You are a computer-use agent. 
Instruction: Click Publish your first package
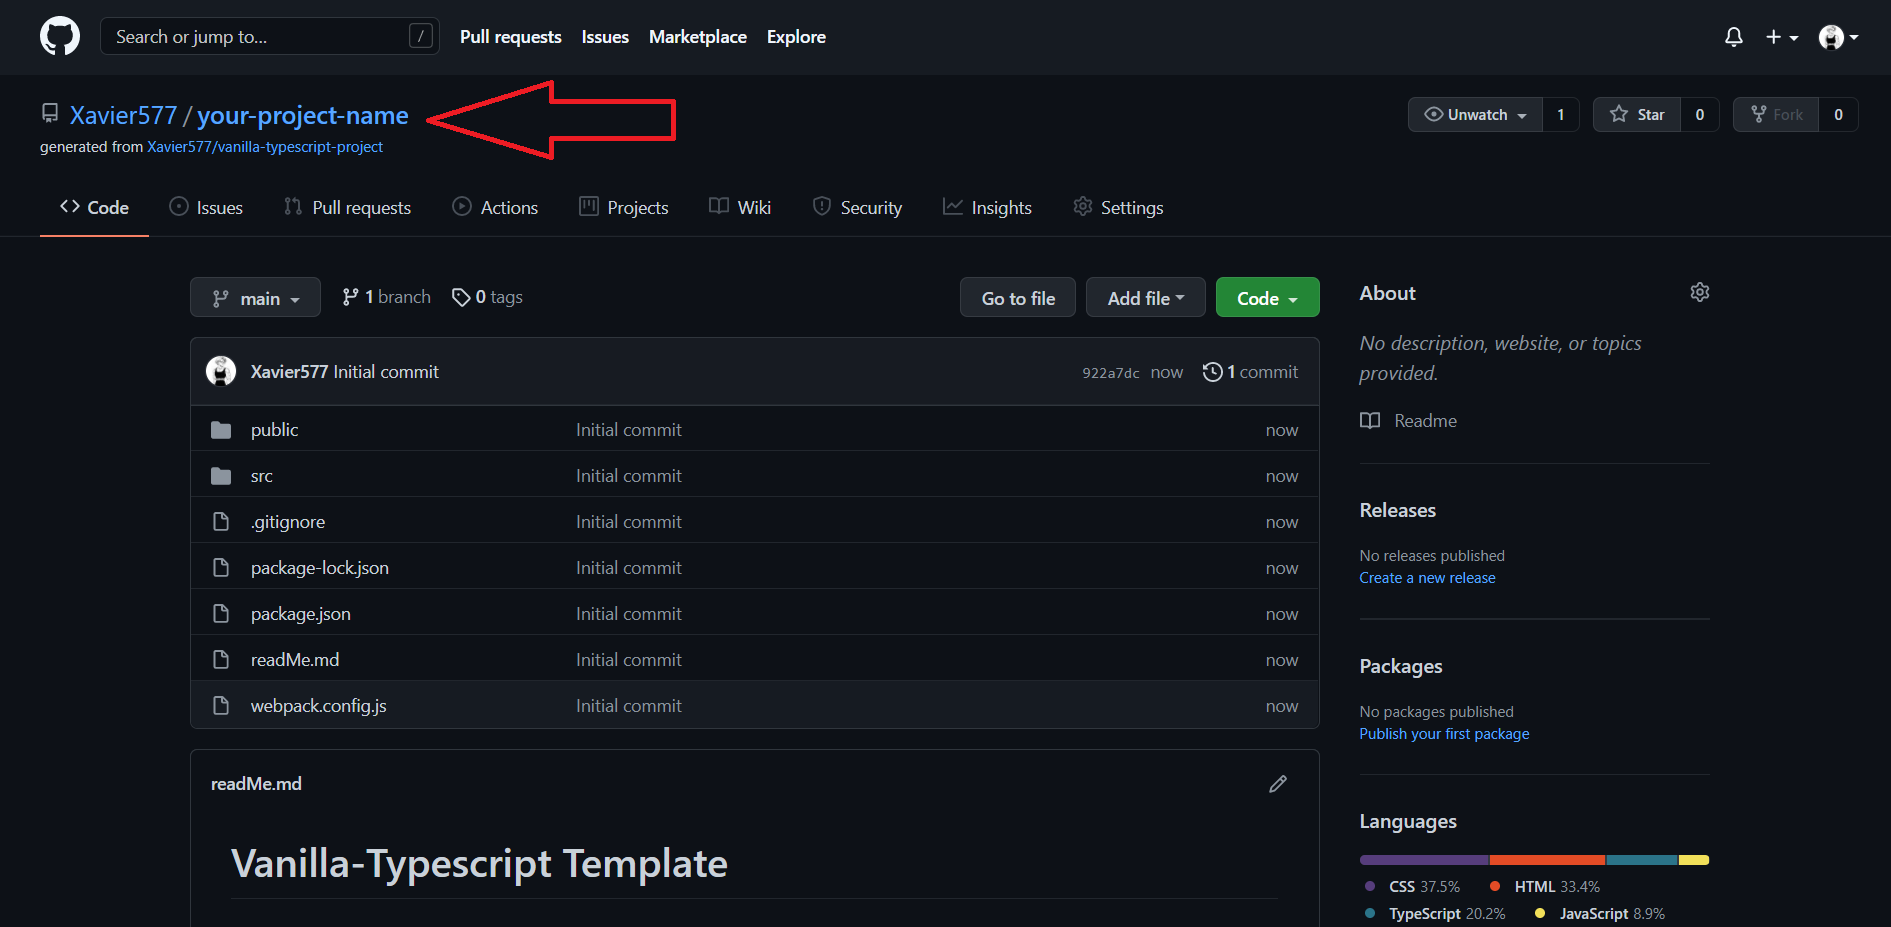[1444, 734]
